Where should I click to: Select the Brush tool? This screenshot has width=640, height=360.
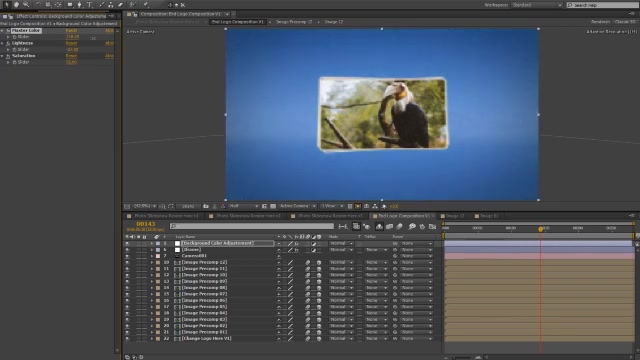[x=102, y=4]
